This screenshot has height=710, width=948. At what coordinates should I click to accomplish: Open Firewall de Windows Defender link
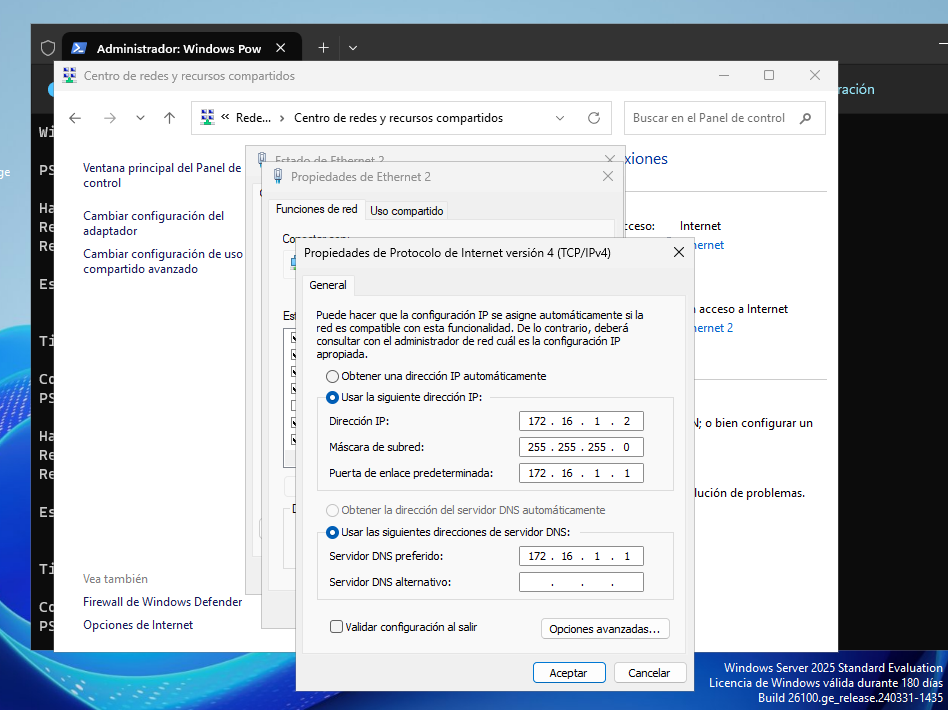pyautogui.click(x=163, y=602)
